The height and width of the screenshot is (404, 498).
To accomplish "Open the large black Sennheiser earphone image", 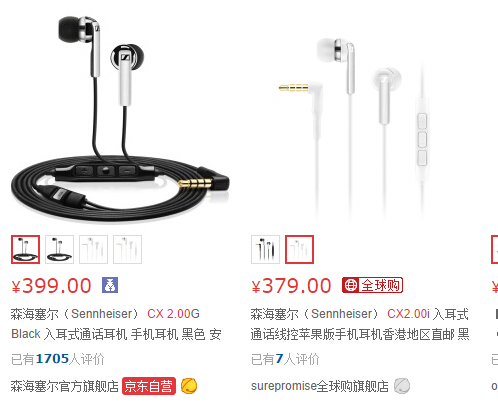I will (x=120, y=118).
